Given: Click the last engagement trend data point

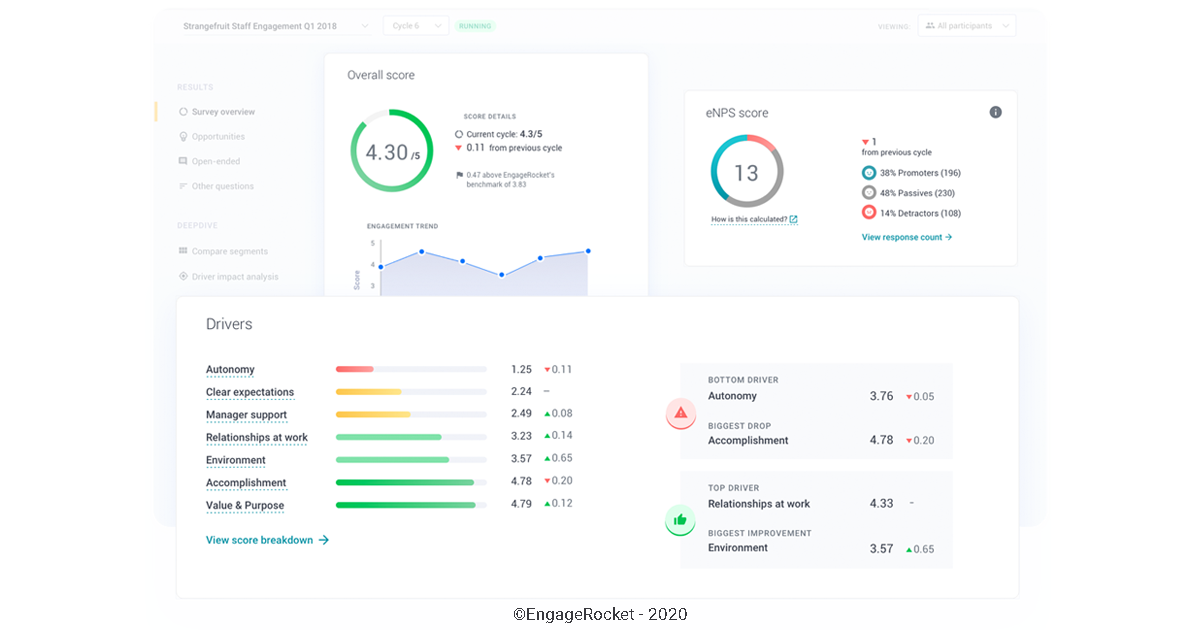Looking at the screenshot, I should pyautogui.click(x=588, y=251).
